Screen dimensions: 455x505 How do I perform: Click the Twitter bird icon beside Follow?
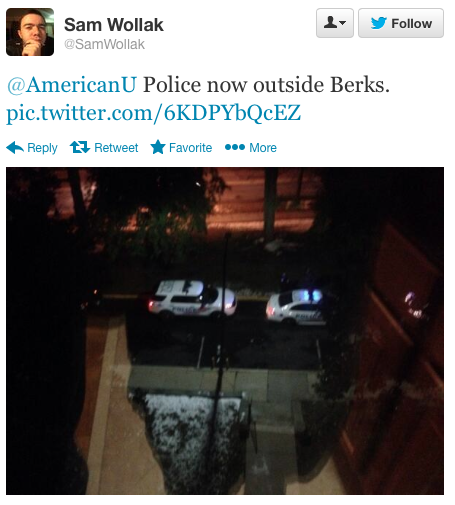point(379,23)
